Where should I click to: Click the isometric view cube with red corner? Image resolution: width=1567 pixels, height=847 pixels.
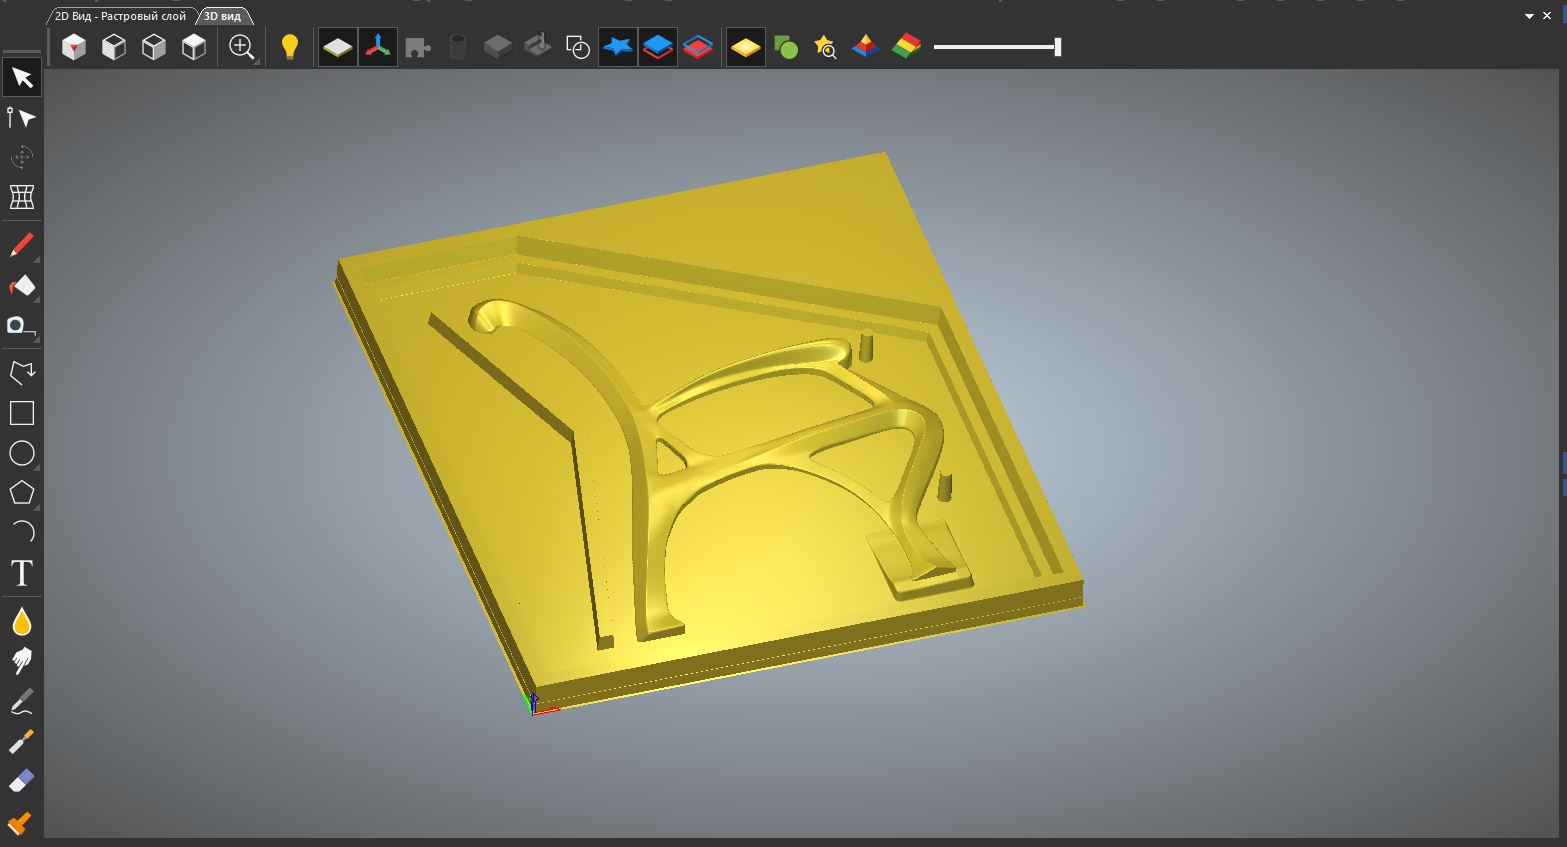[74, 47]
